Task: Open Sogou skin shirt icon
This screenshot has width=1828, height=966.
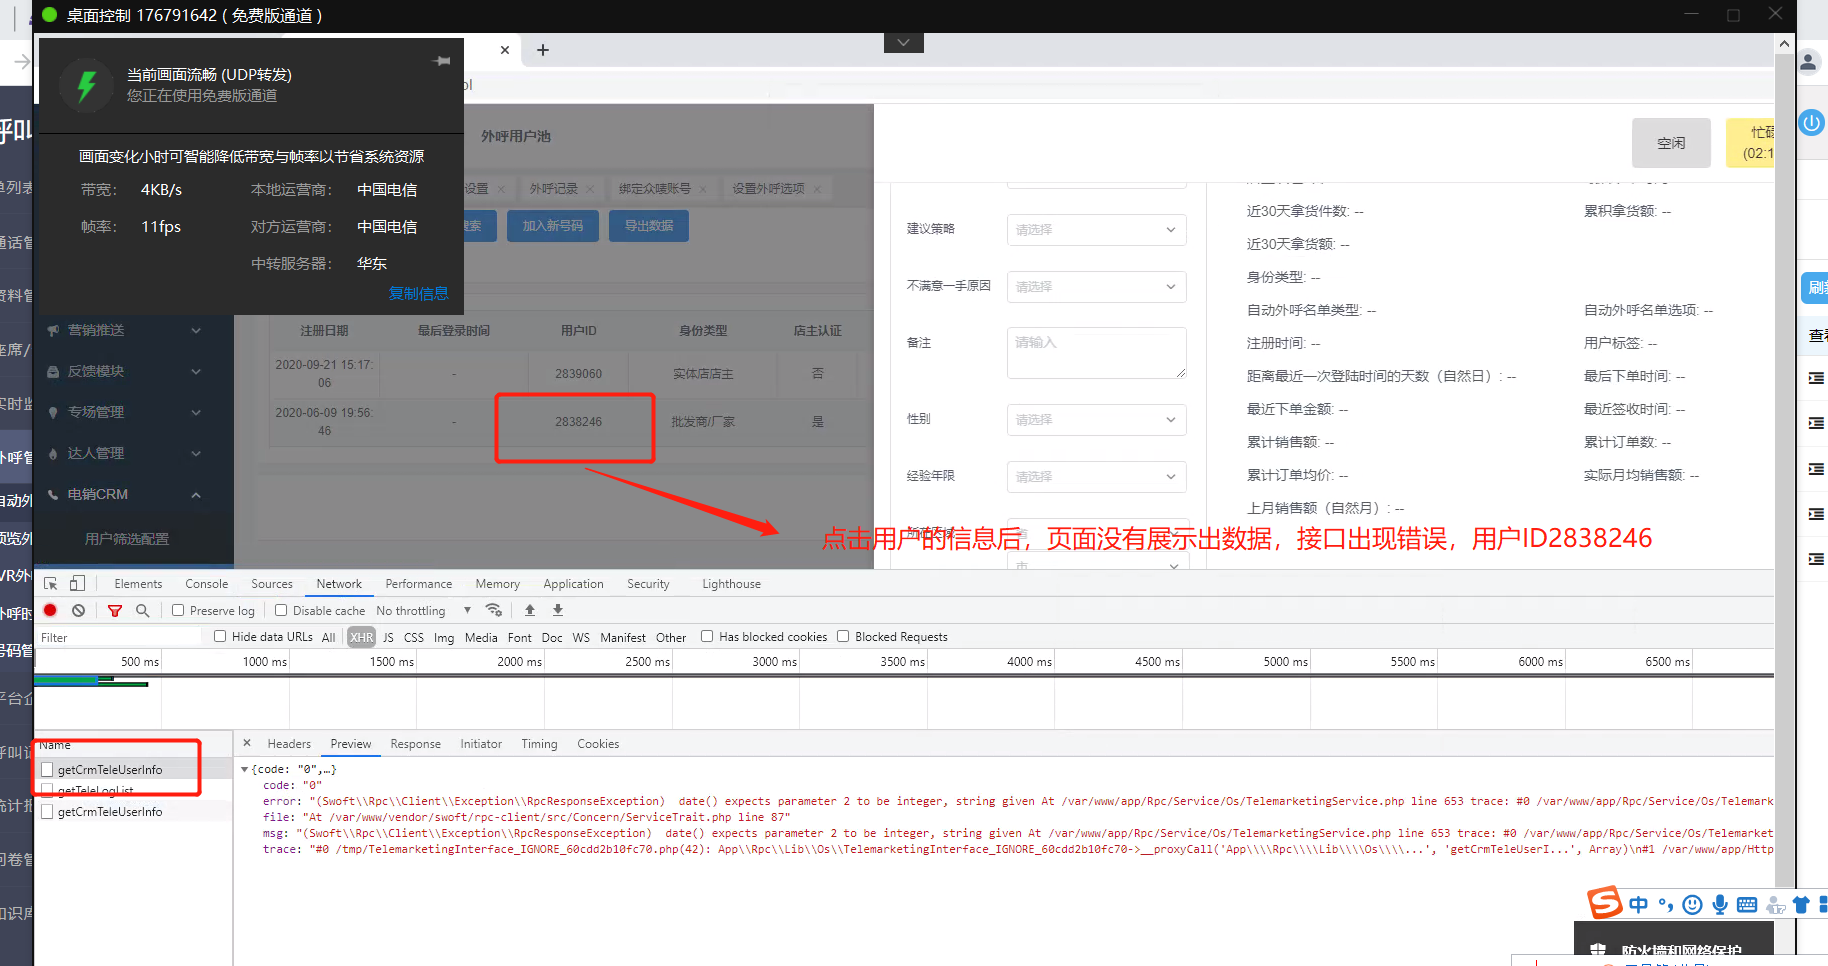Action: click(x=1801, y=905)
